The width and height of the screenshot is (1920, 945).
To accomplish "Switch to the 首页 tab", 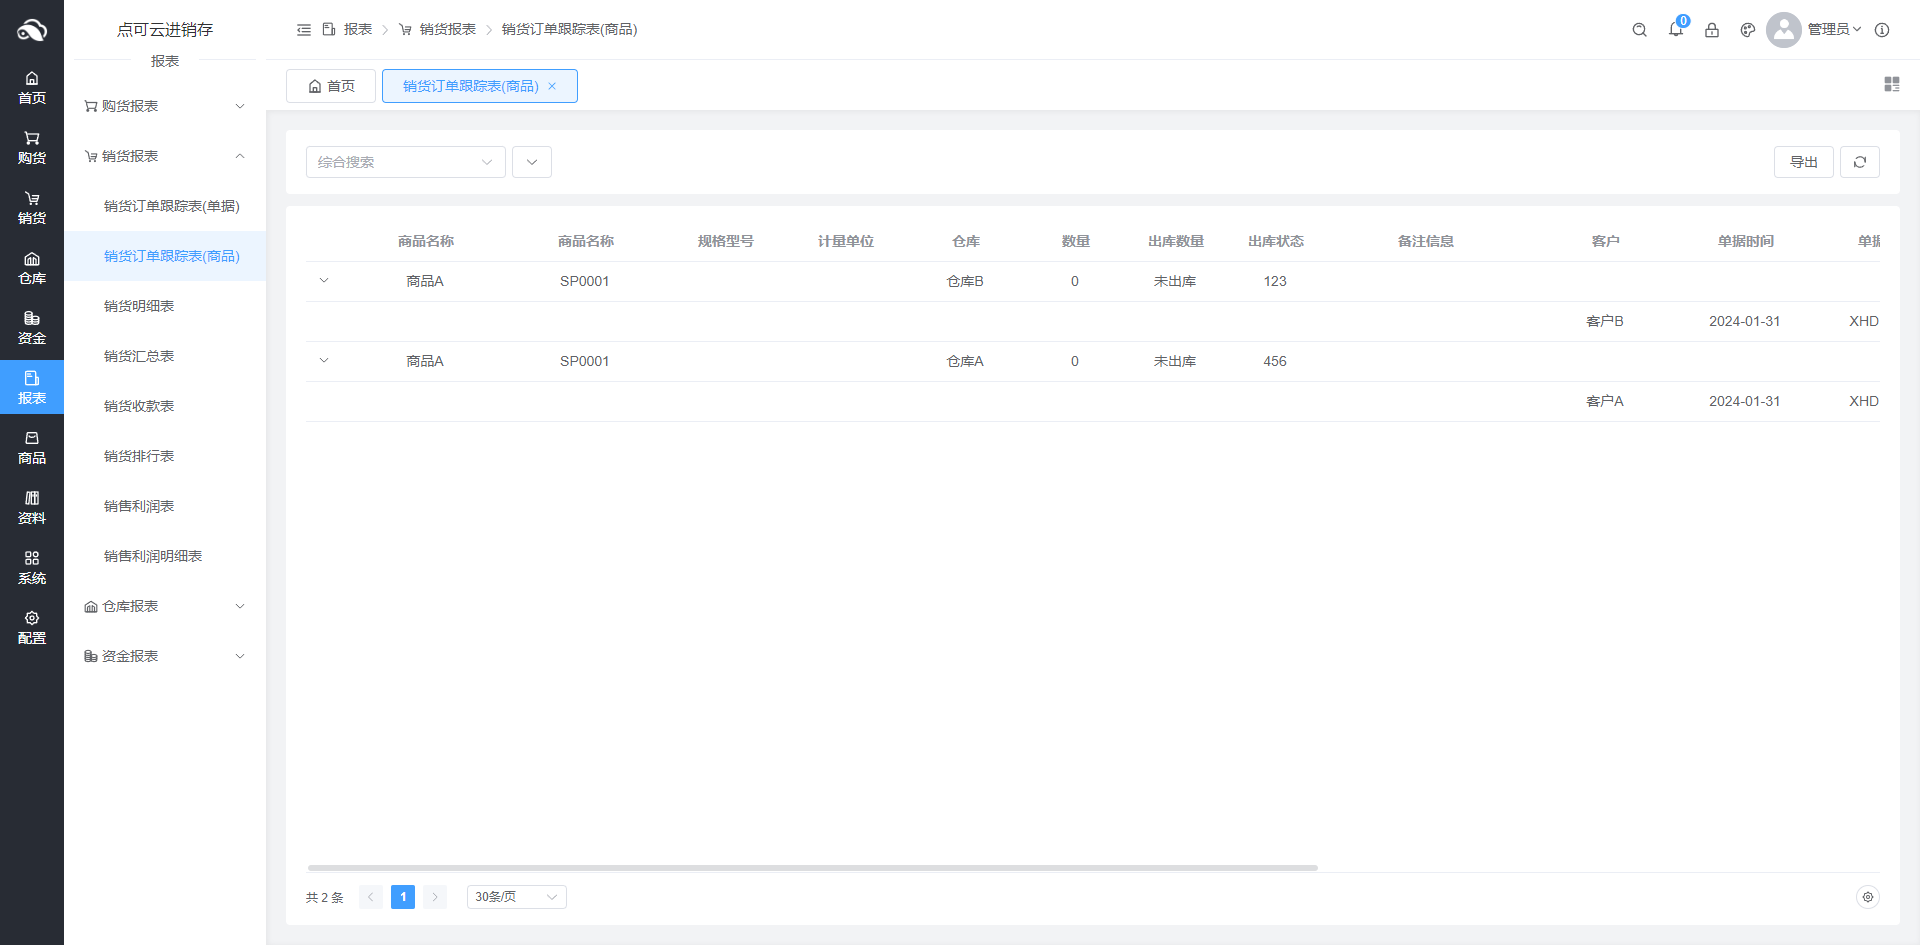I will click(331, 86).
